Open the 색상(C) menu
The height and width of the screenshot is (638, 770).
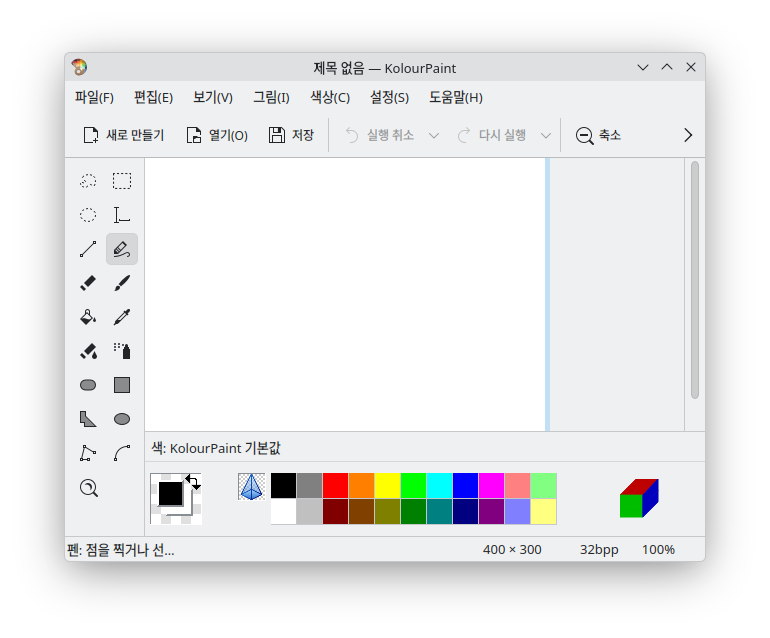tap(330, 97)
